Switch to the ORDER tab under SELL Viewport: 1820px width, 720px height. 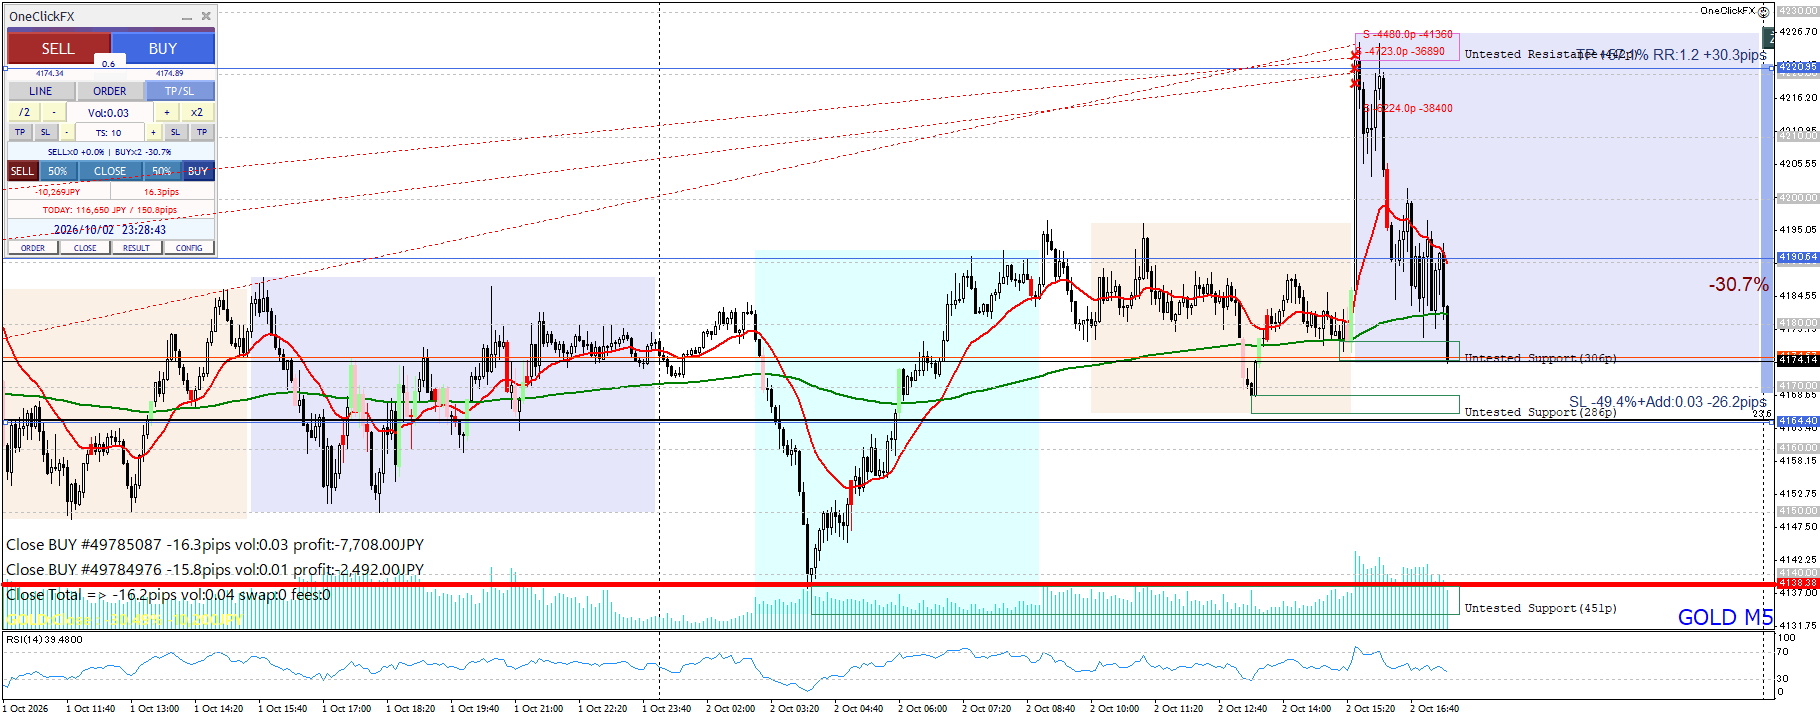(110, 91)
